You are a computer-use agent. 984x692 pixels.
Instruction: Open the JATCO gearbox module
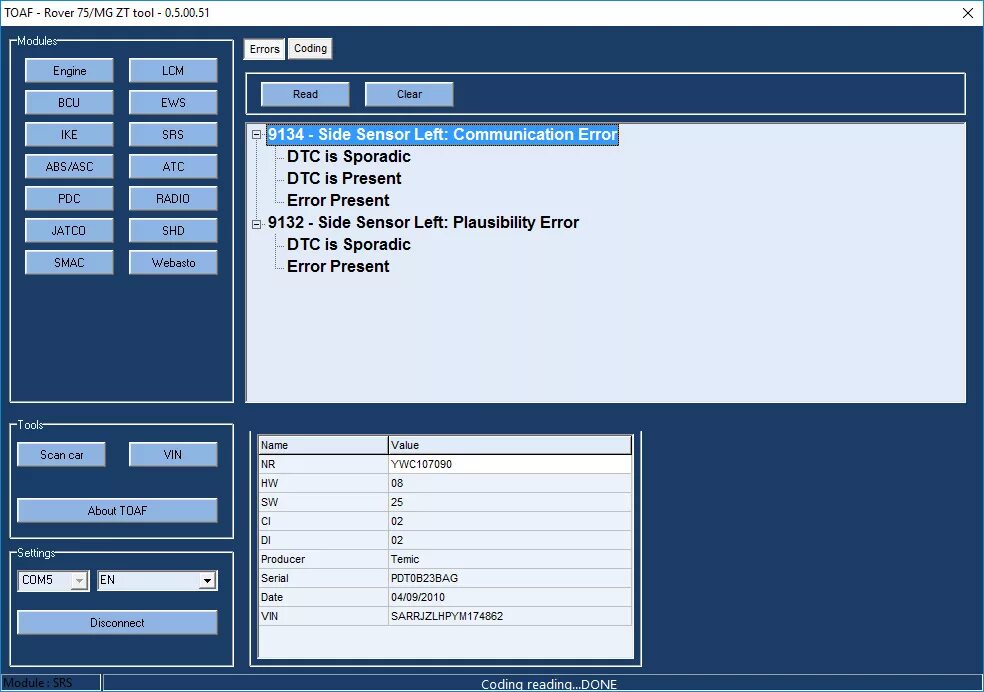coord(69,231)
